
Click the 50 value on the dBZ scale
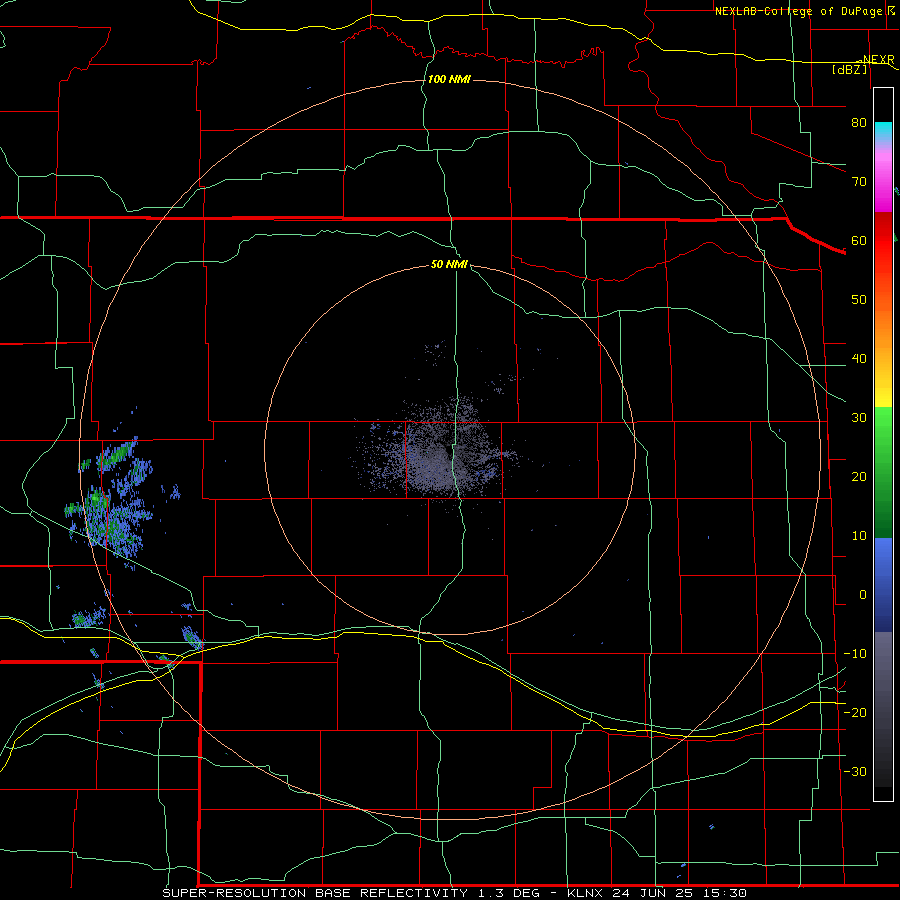[x=859, y=300]
